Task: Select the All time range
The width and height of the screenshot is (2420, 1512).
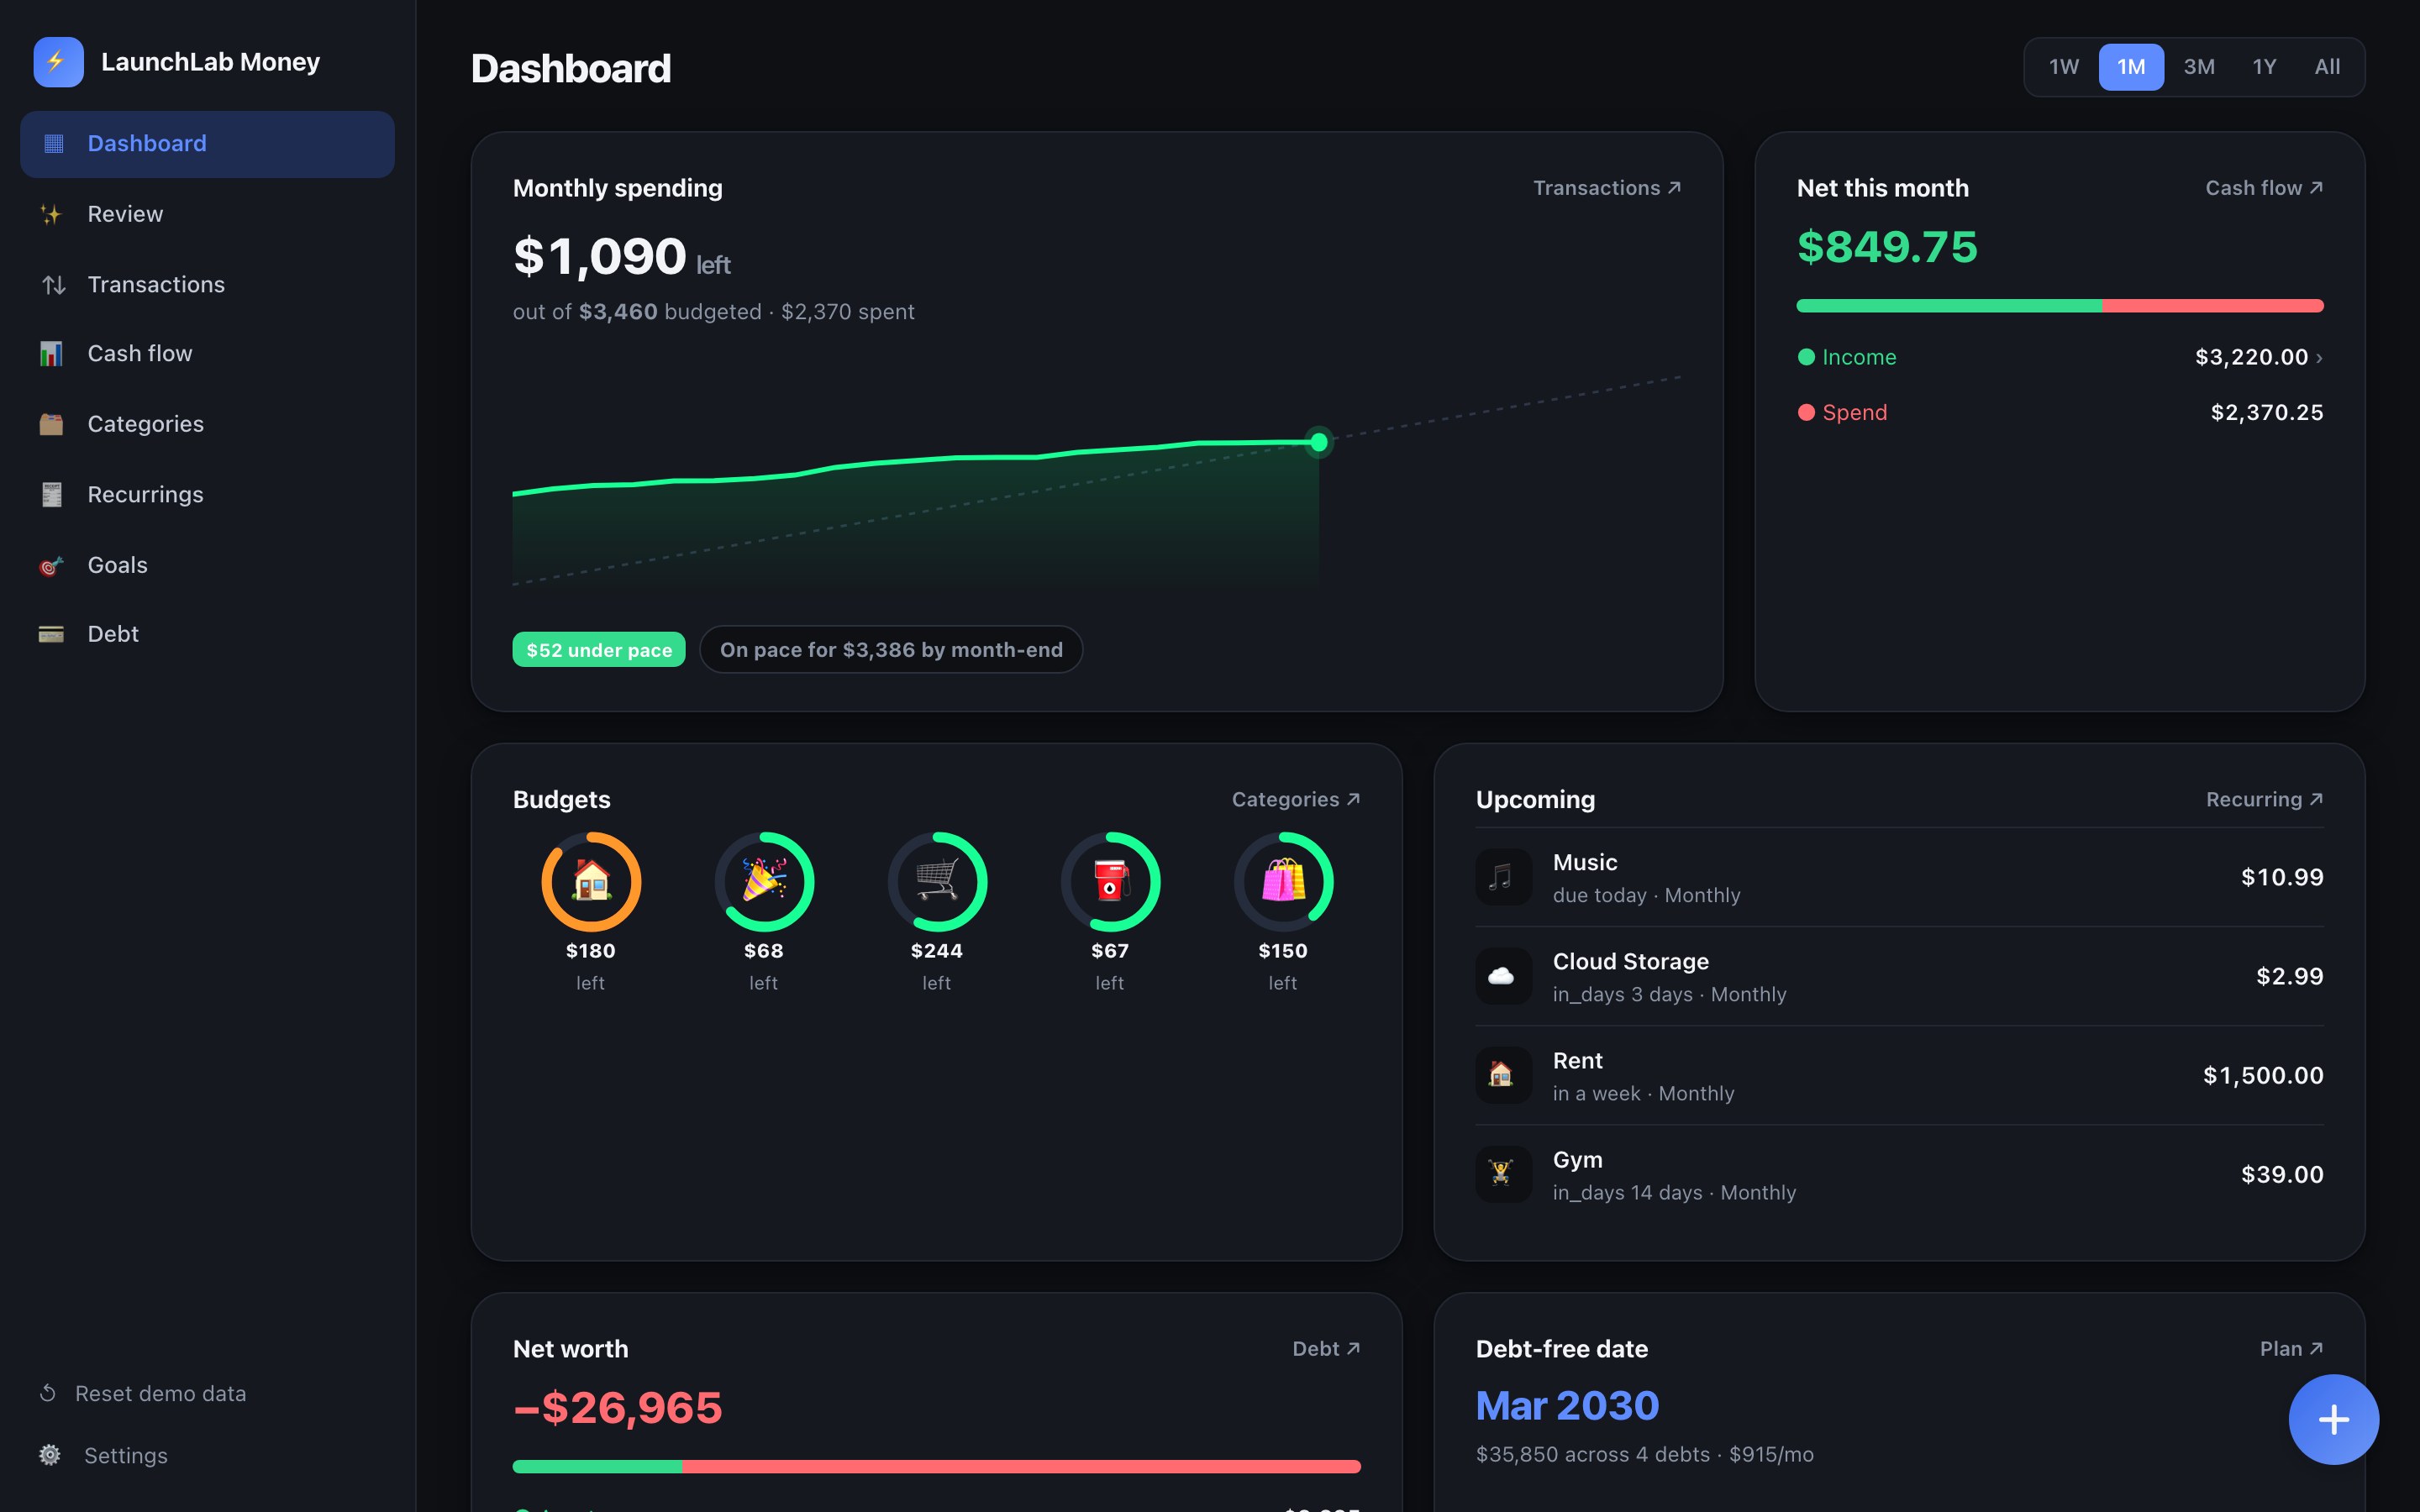Action: click(x=2327, y=67)
